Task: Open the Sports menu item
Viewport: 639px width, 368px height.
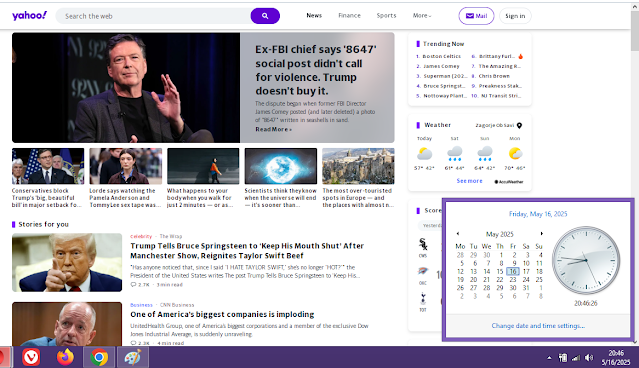Action: coord(386,15)
